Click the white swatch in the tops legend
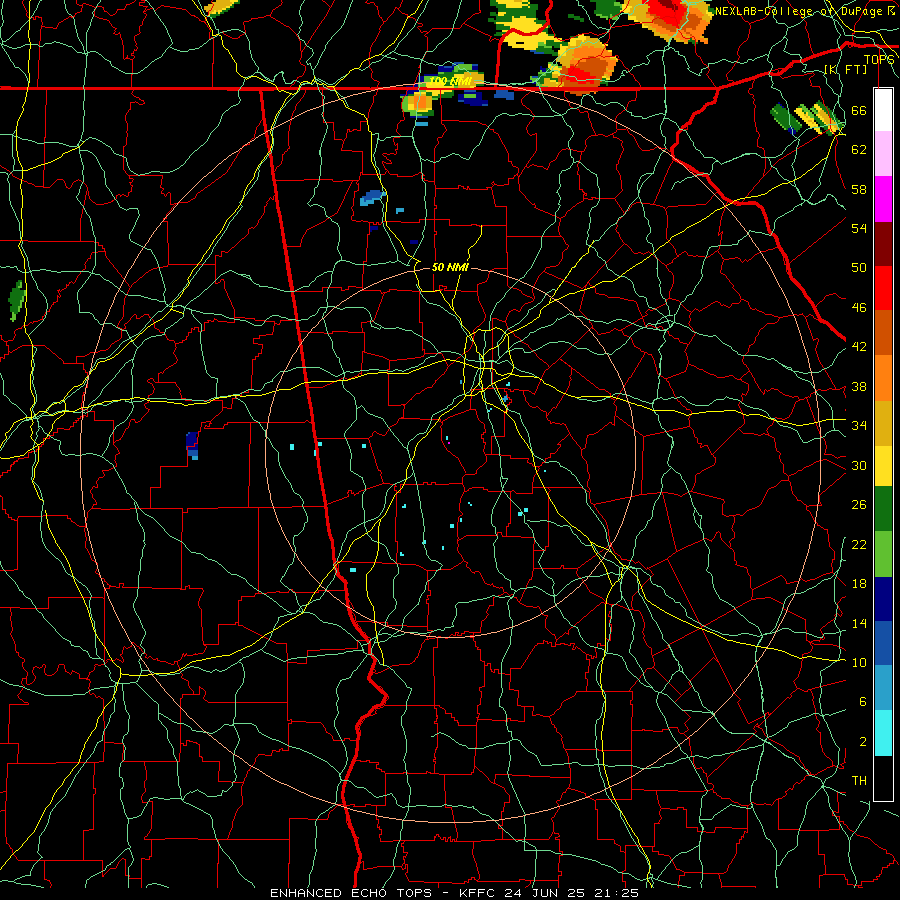Viewport: 900px width, 900px height. [883, 110]
